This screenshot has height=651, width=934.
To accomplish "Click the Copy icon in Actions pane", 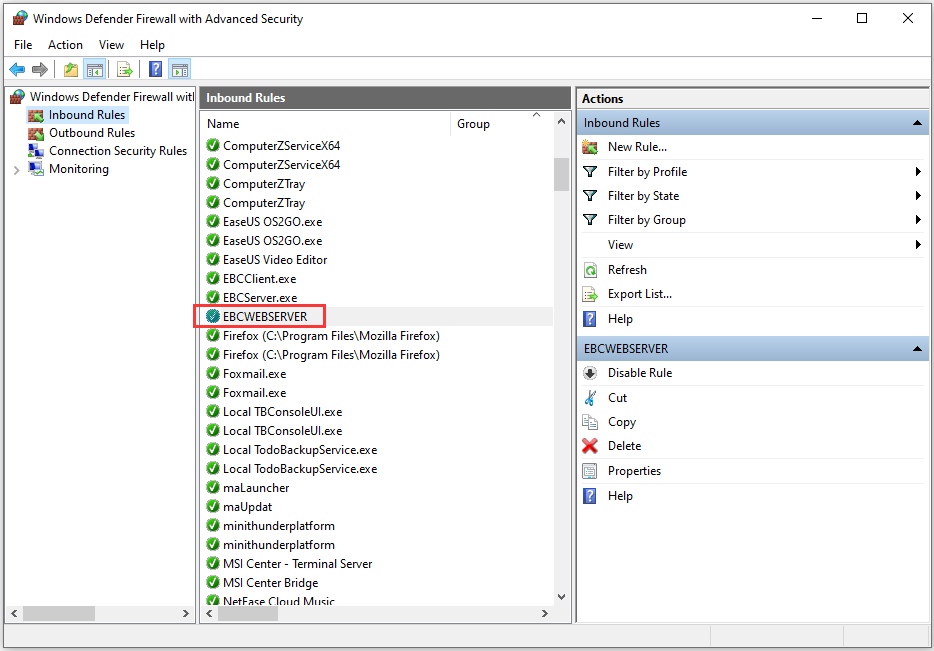I will coord(590,422).
